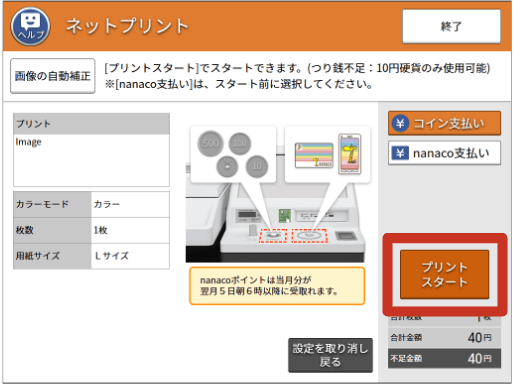Image resolution: width=514 pixels, height=384 pixels.
Task: Click the 不足金額 40円 row
Action: point(444,358)
